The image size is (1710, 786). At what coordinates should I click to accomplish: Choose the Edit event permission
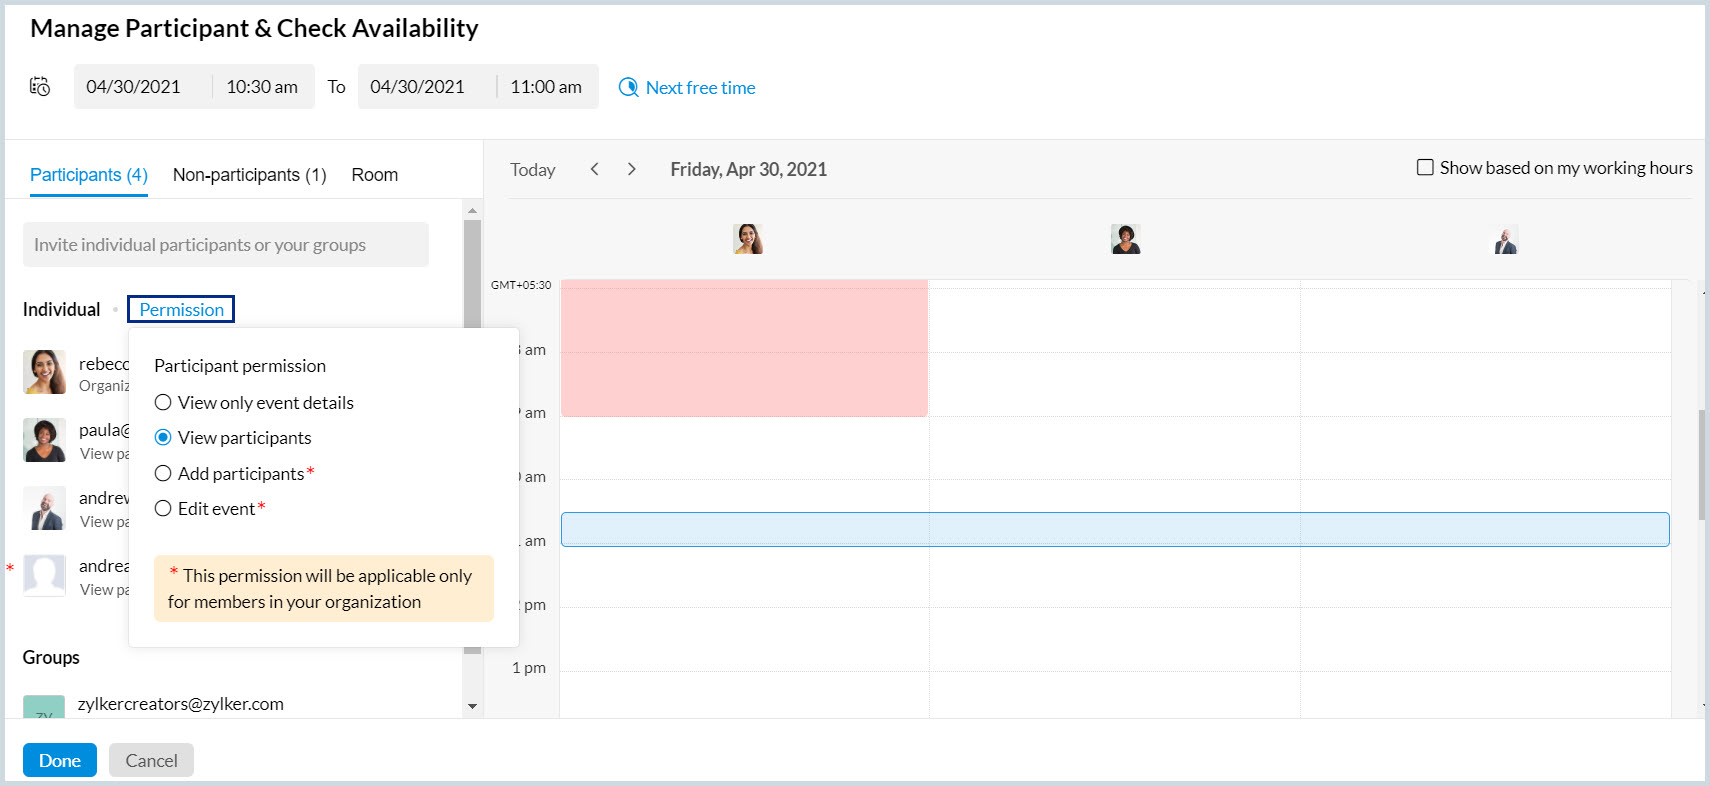163,509
